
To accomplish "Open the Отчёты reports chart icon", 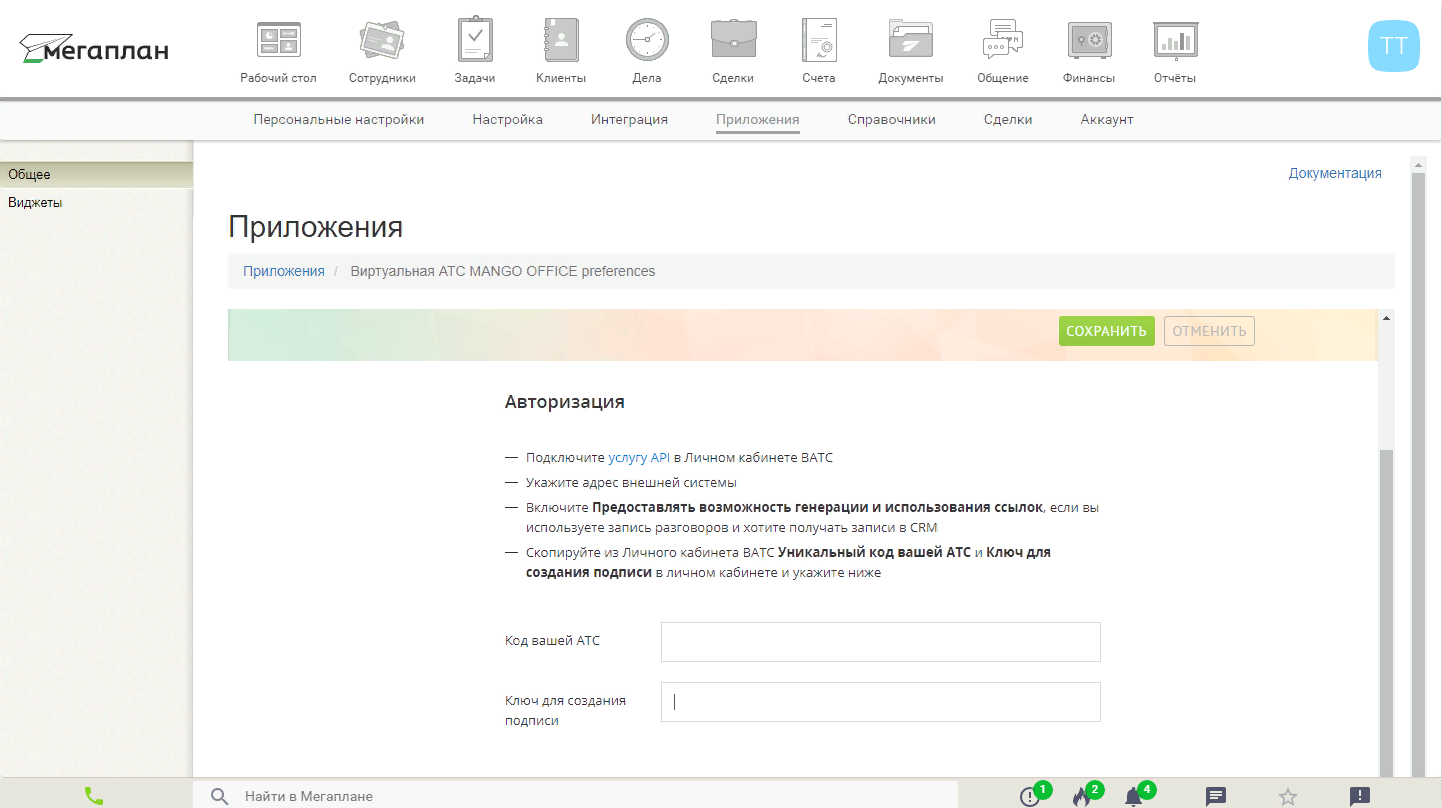I will (x=1175, y=40).
